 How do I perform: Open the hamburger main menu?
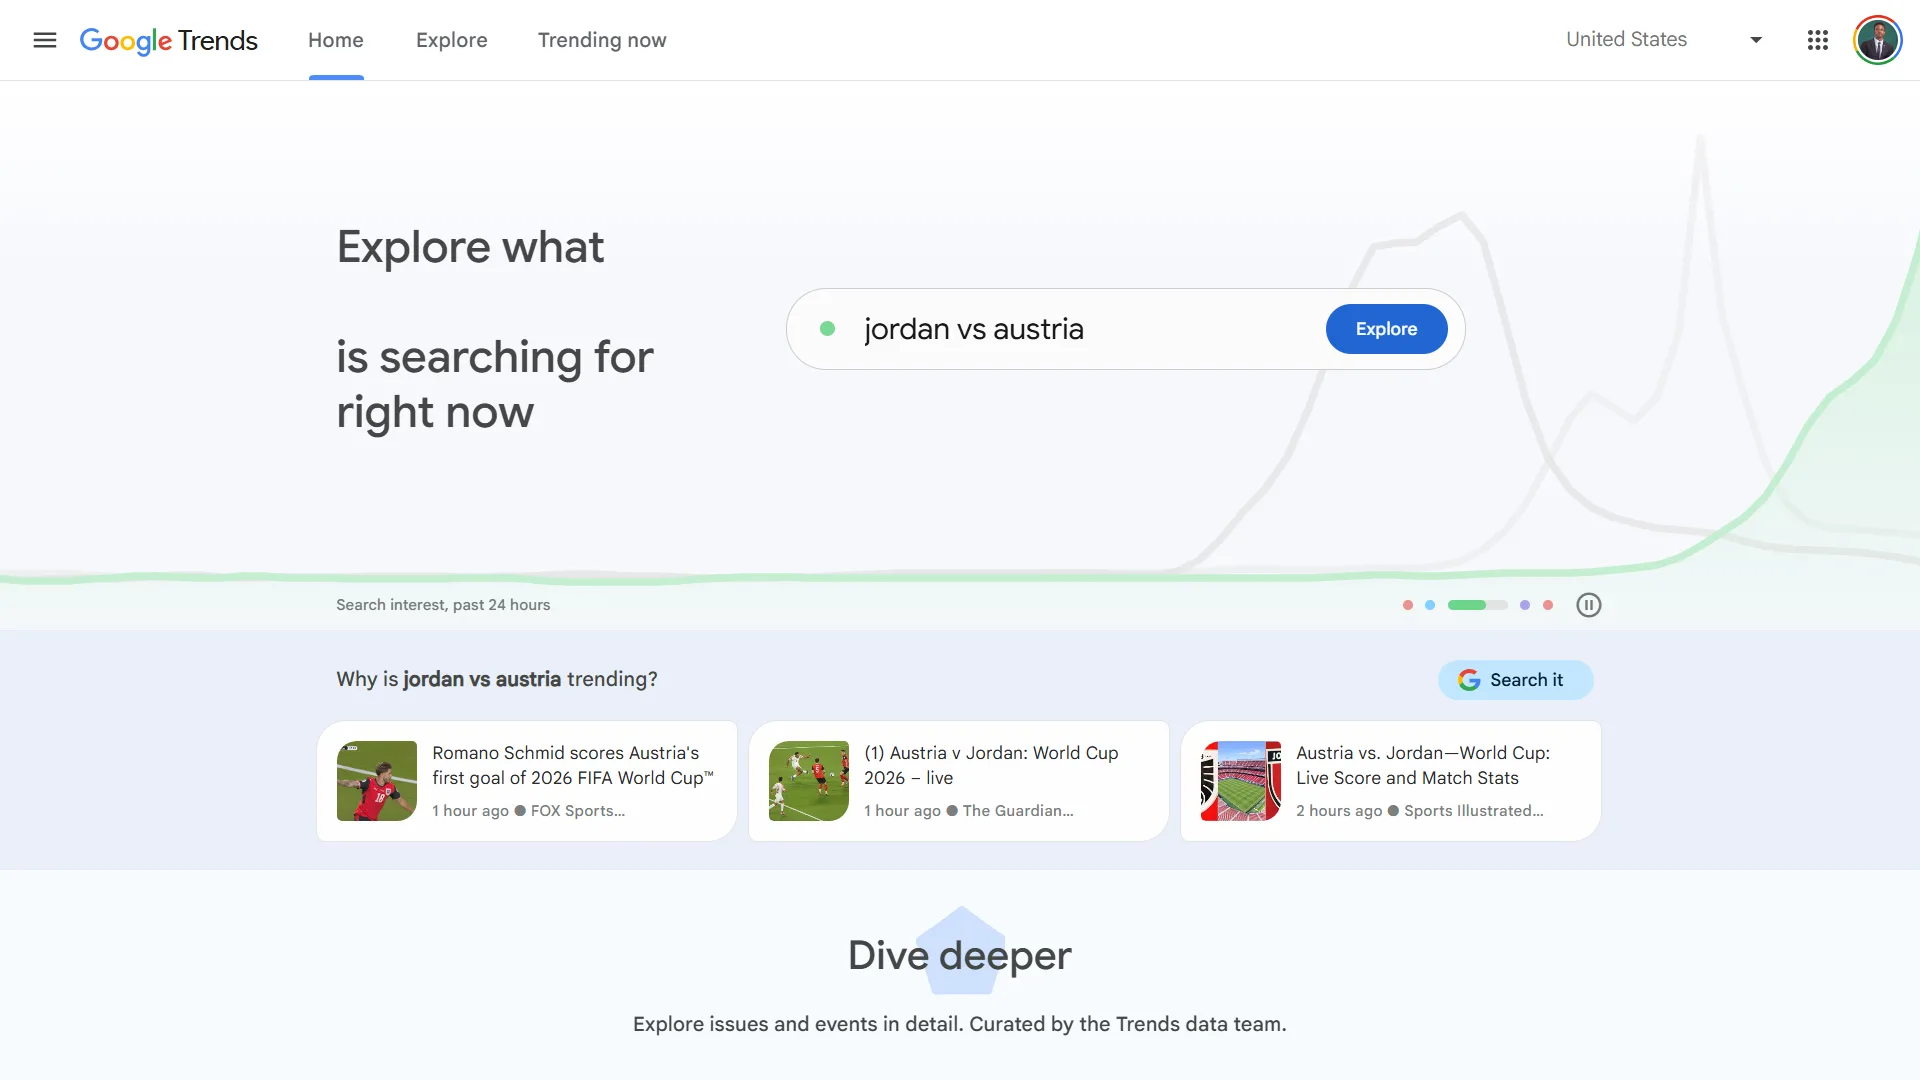pyautogui.click(x=45, y=40)
